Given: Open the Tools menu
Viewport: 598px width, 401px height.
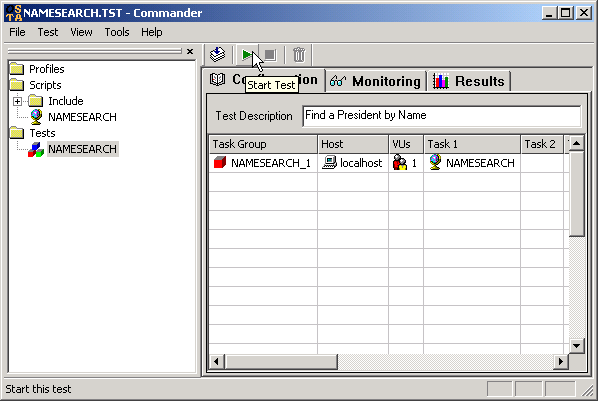Looking at the screenshot, I should [x=117, y=32].
